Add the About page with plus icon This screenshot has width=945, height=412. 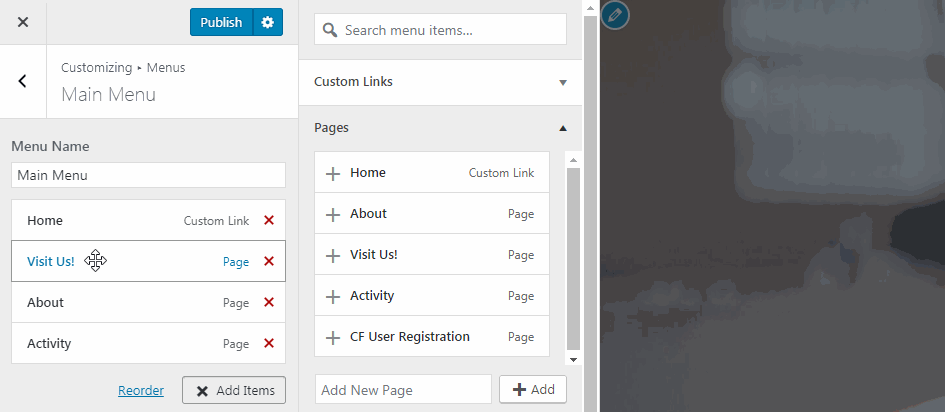point(333,214)
